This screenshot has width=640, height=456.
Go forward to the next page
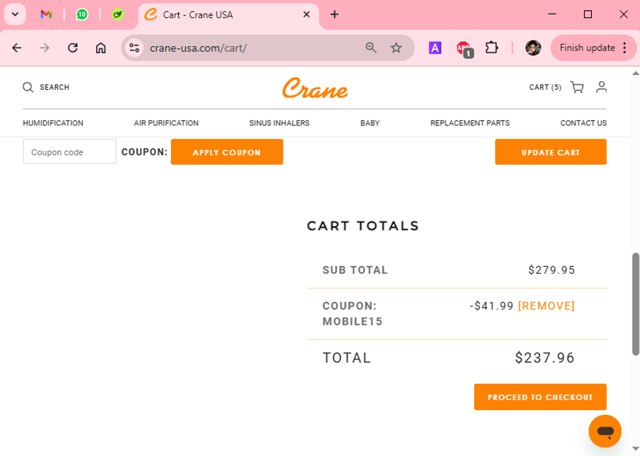point(44,48)
